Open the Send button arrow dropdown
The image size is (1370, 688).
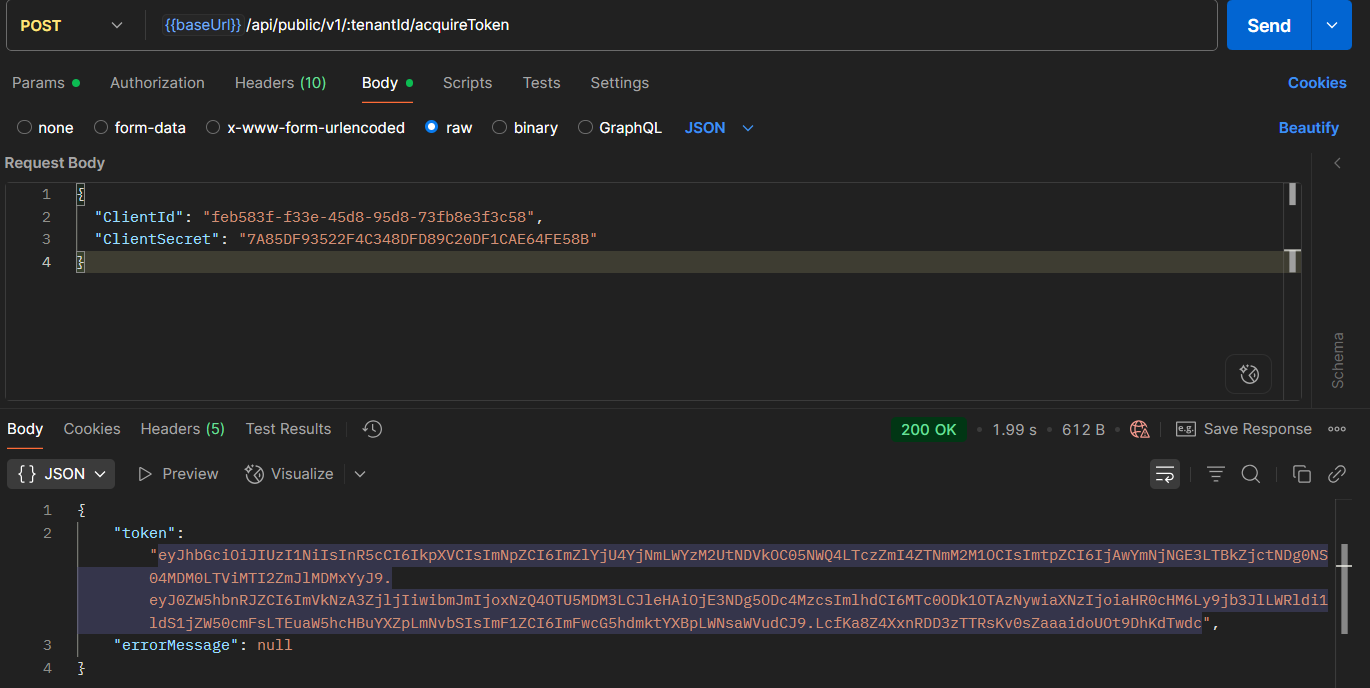point(1332,26)
